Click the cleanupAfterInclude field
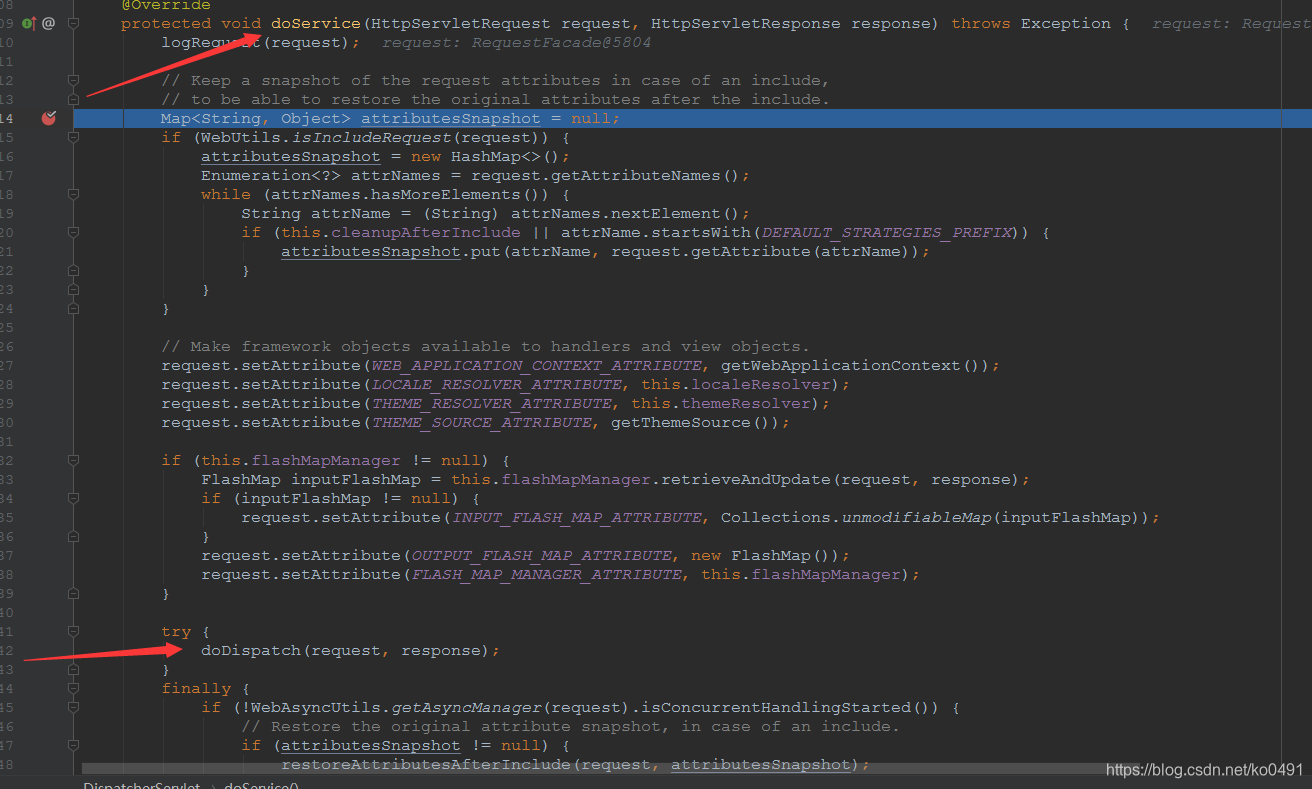This screenshot has height=789, width=1312. 425,232
